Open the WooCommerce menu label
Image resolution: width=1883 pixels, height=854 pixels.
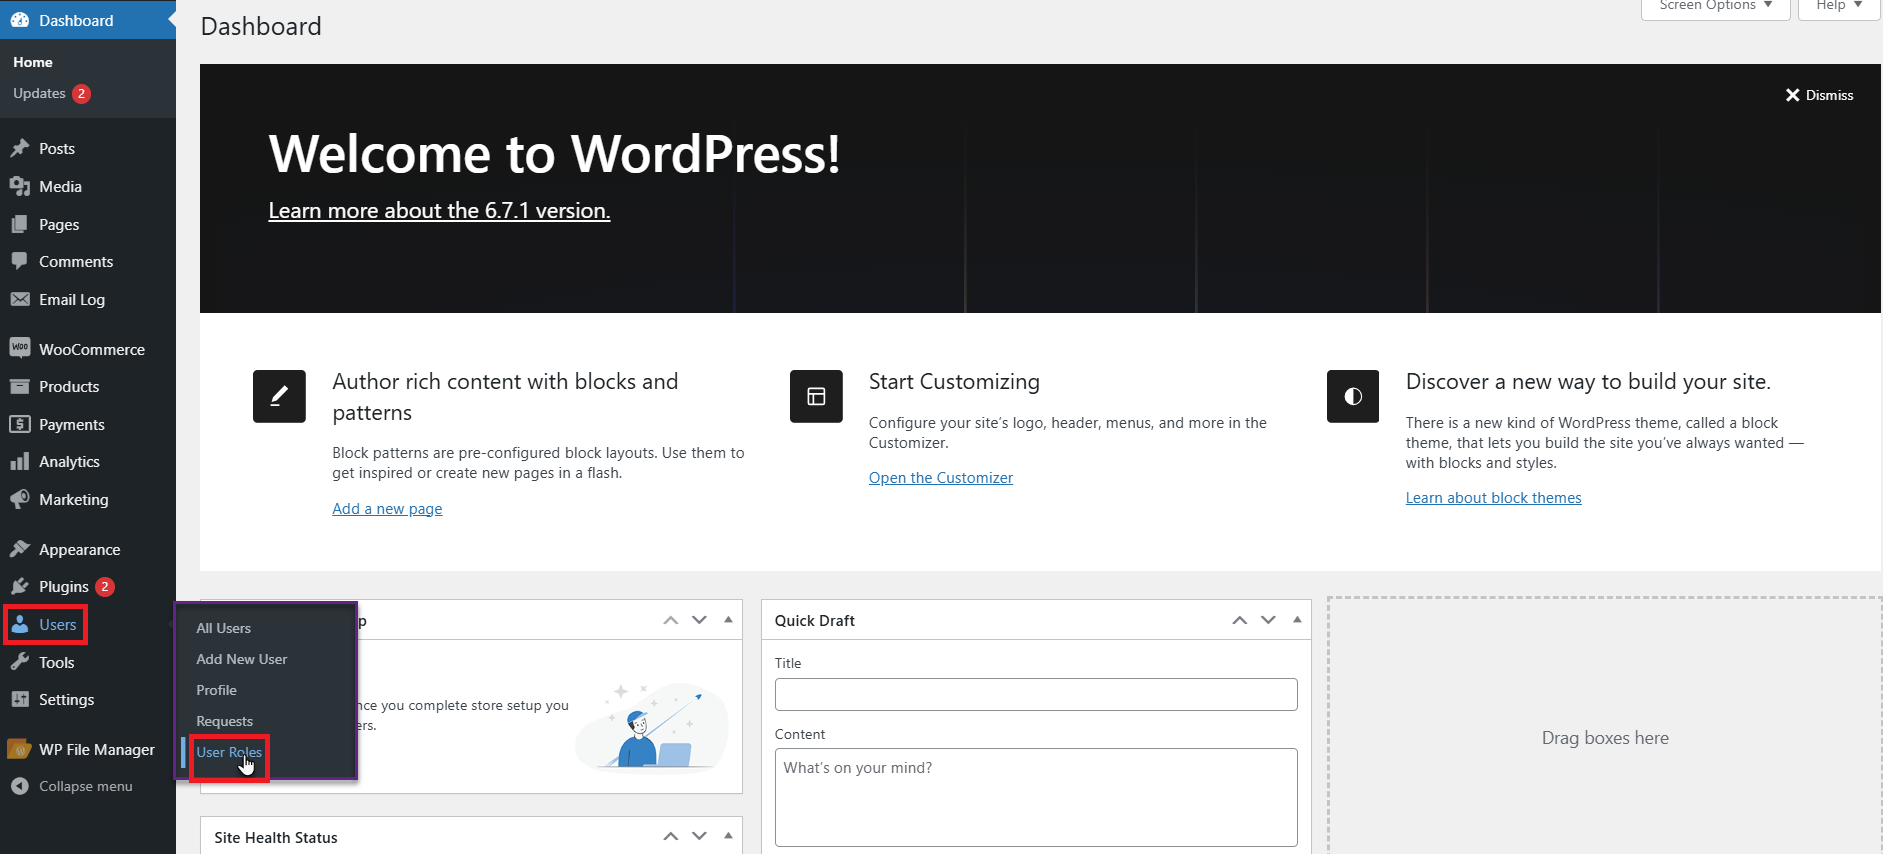92,349
